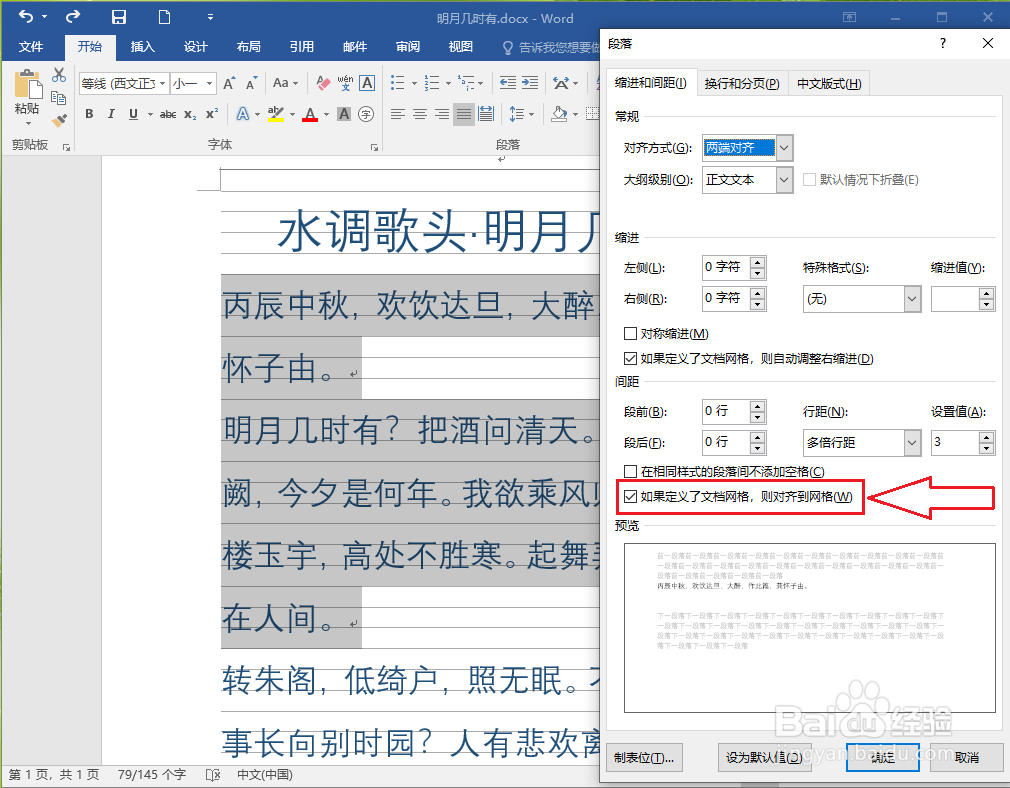This screenshot has width=1010, height=788.
Task: Disable 如果定义了文档网格，则对齐到网格 checkbox
Action: pos(633,495)
